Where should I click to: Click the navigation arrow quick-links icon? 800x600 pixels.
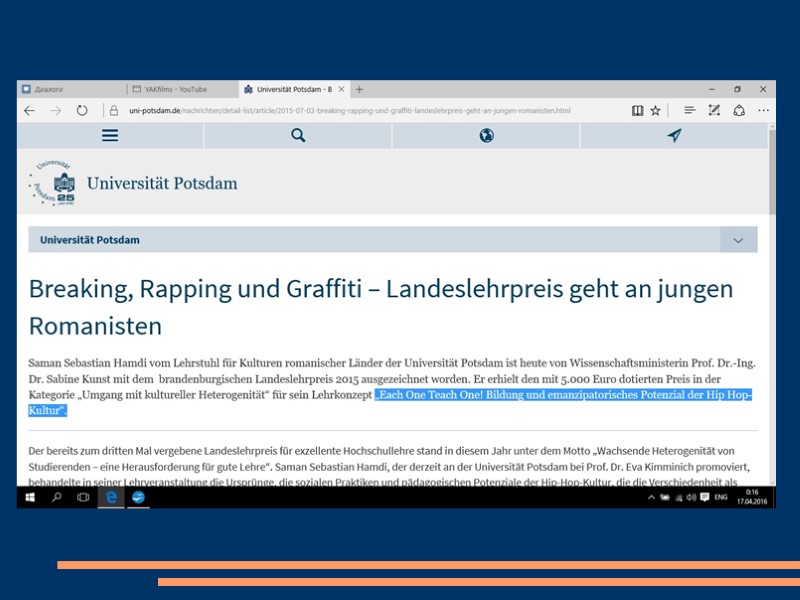point(674,135)
